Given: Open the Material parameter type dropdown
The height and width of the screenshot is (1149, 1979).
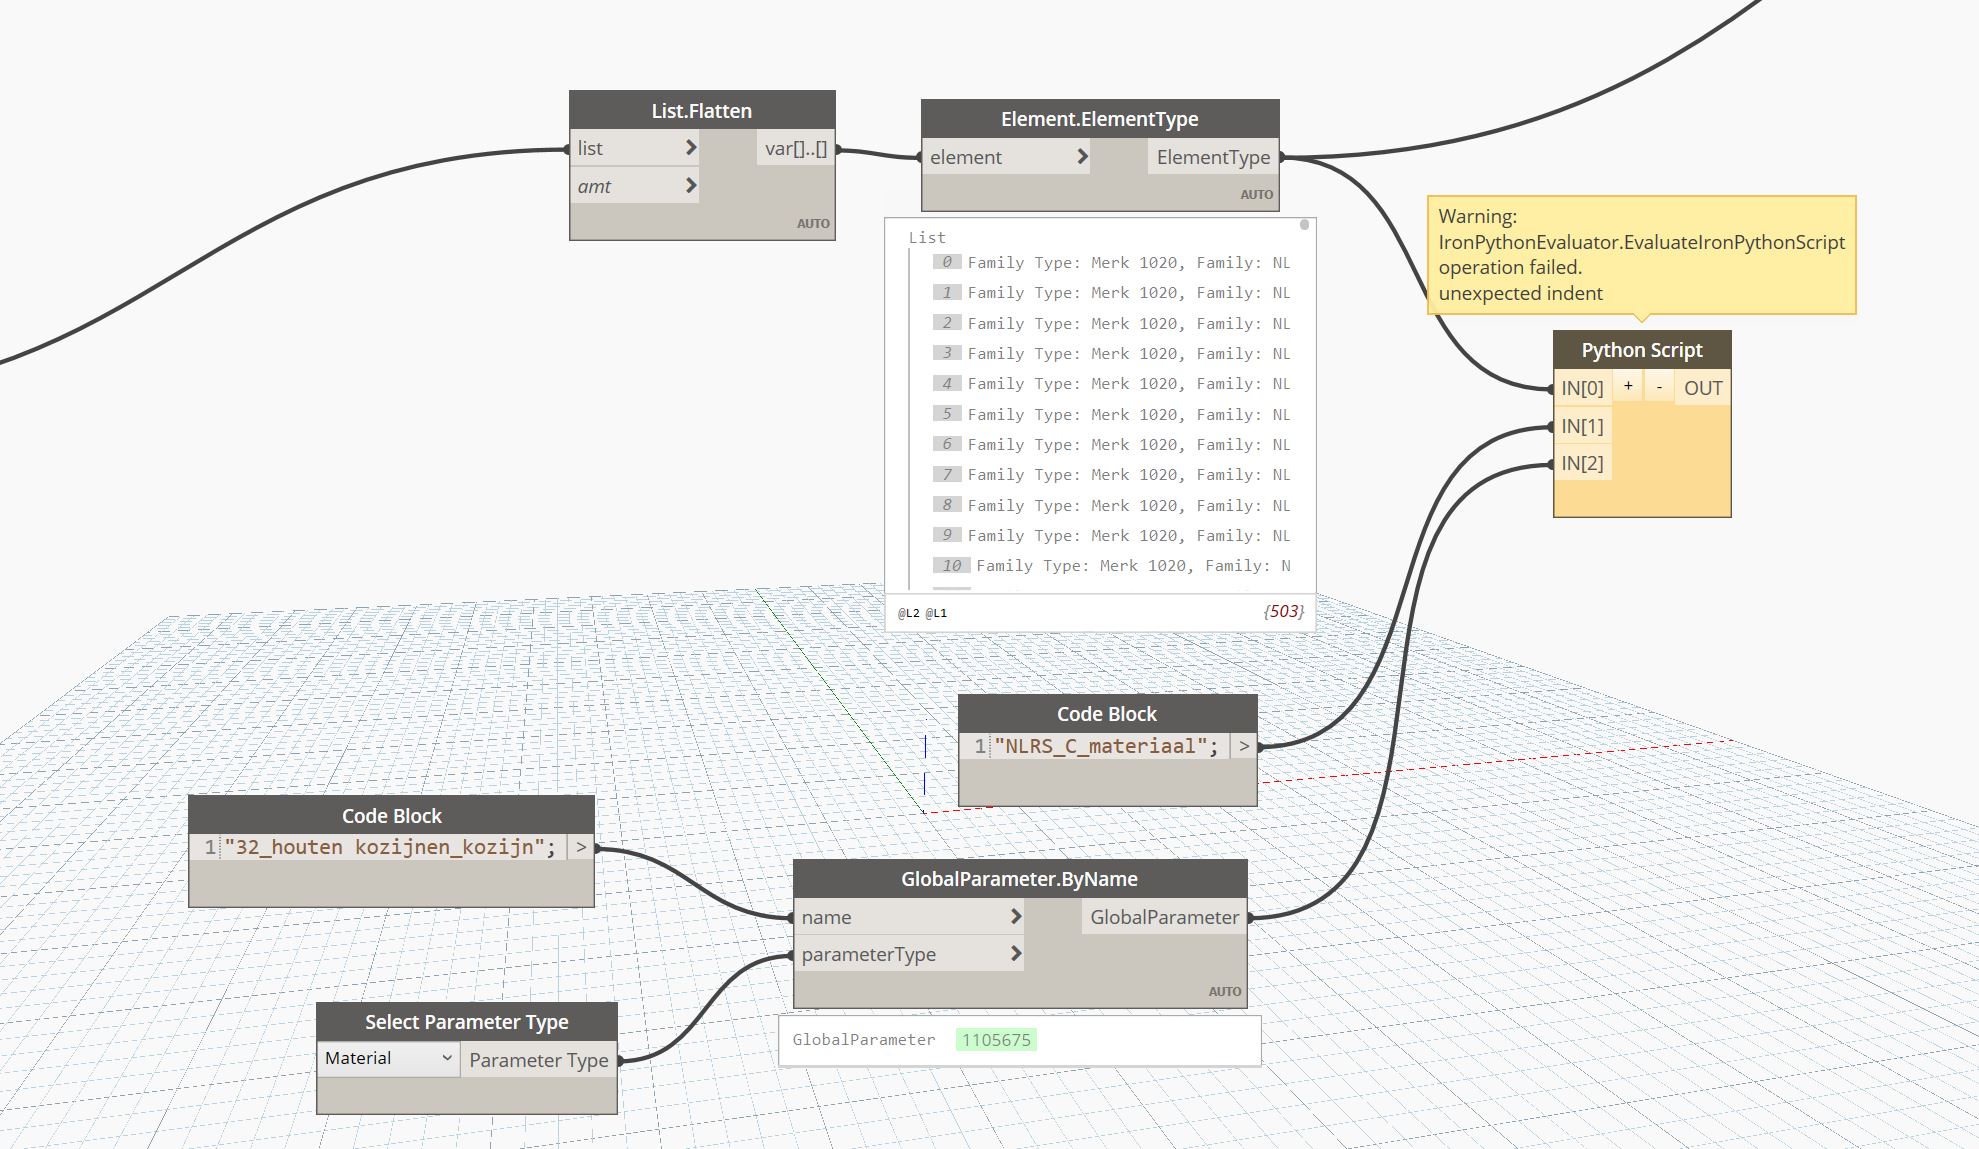Looking at the screenshot, I should (389, 1058).
